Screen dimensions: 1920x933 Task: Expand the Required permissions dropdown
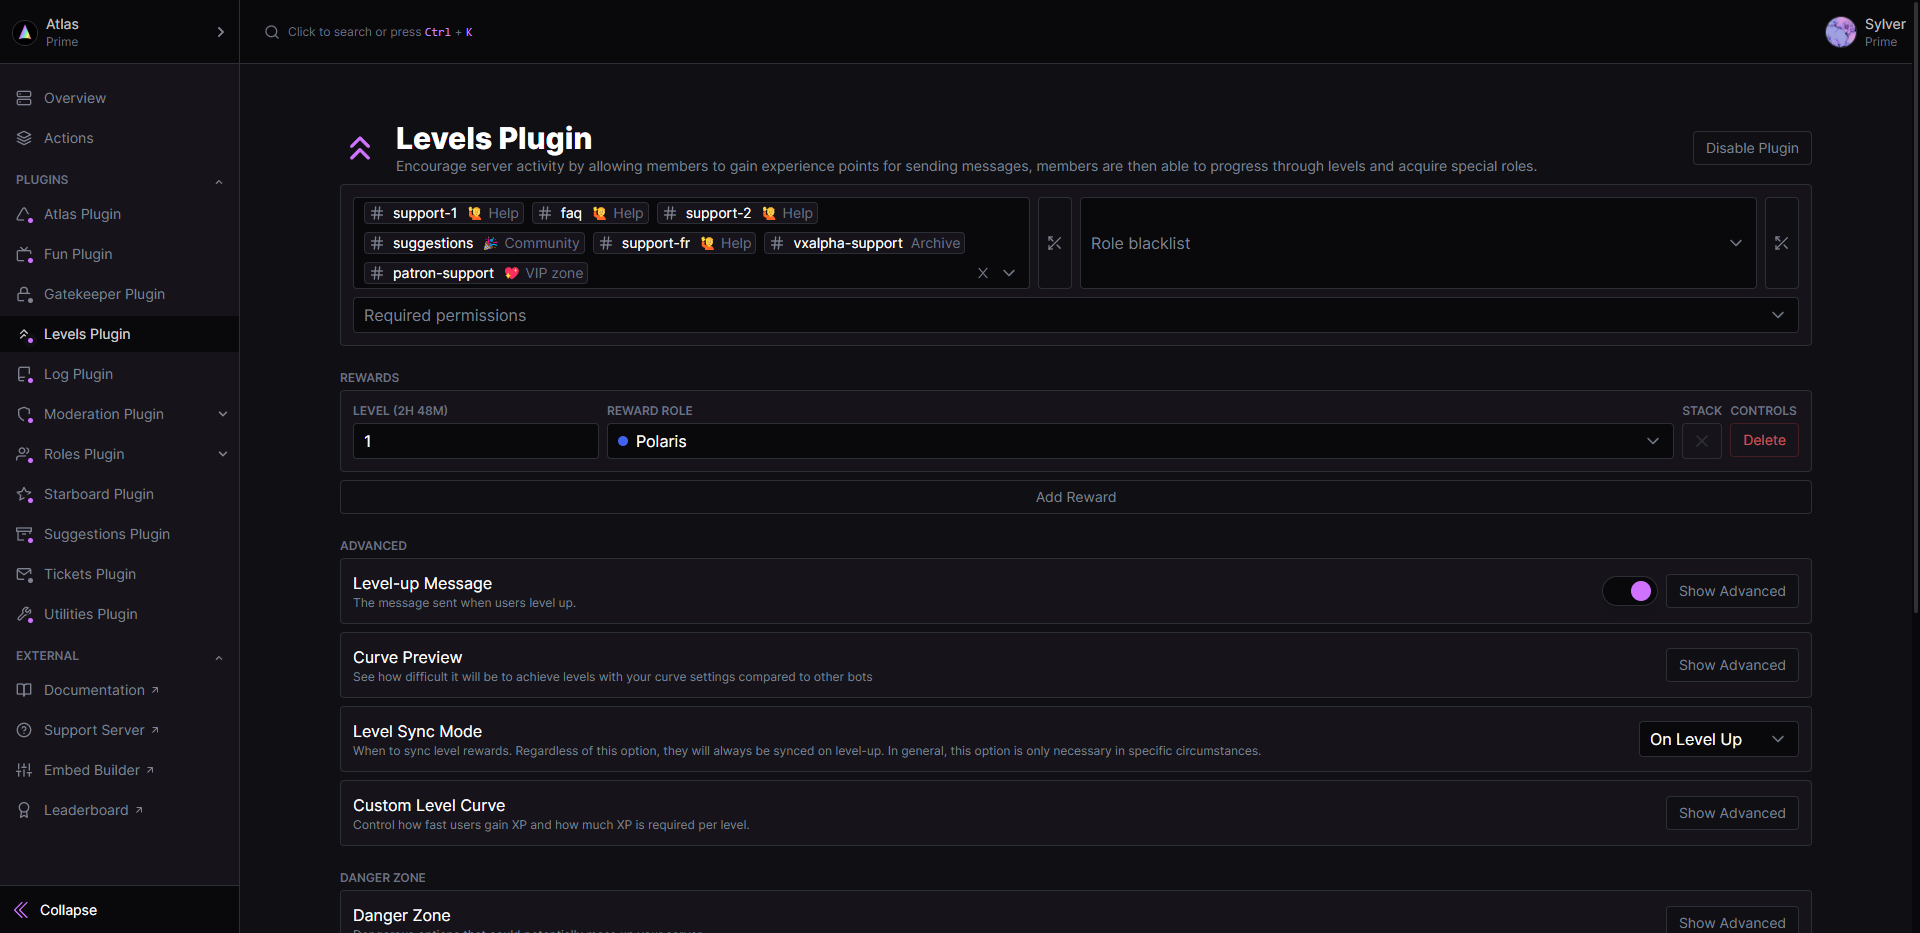[1075, 315]
